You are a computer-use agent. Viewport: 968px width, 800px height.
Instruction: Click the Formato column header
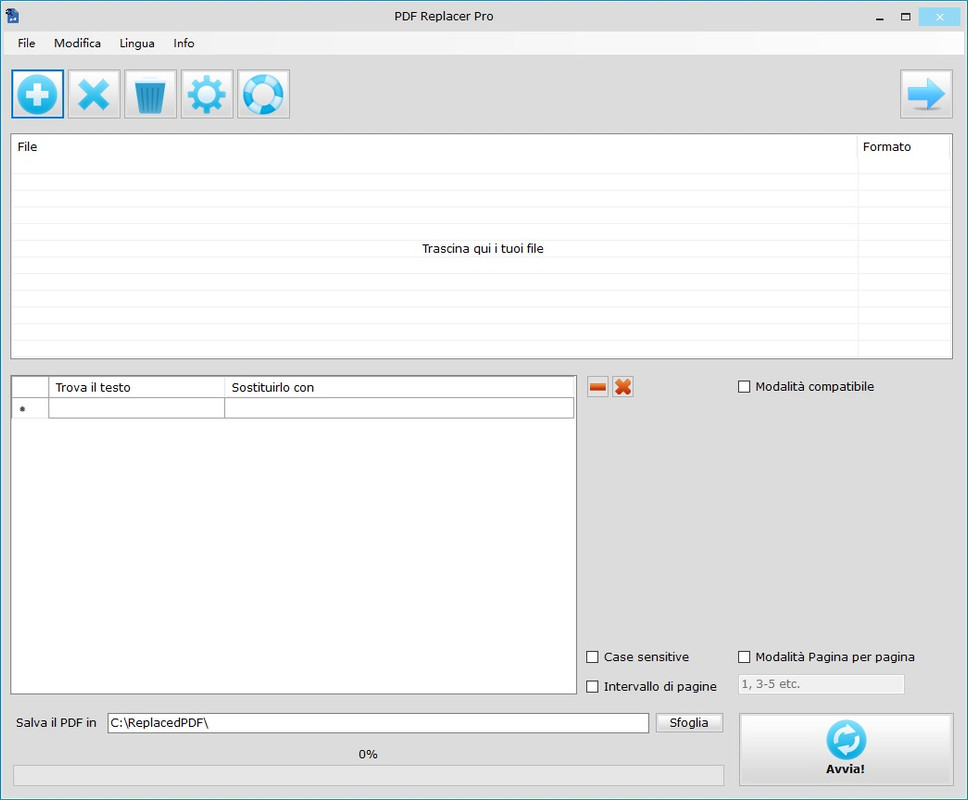tap(904, 147)
